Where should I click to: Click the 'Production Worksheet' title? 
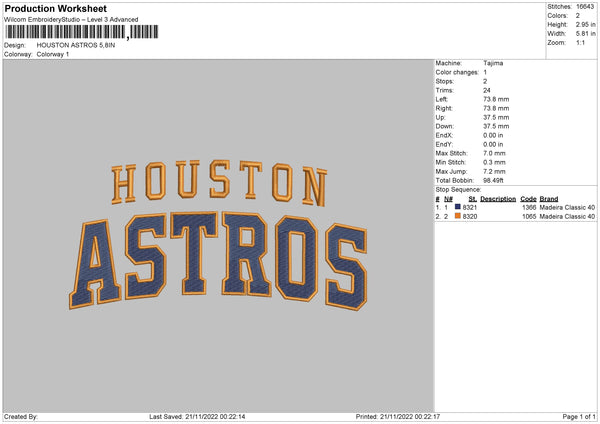56,8
